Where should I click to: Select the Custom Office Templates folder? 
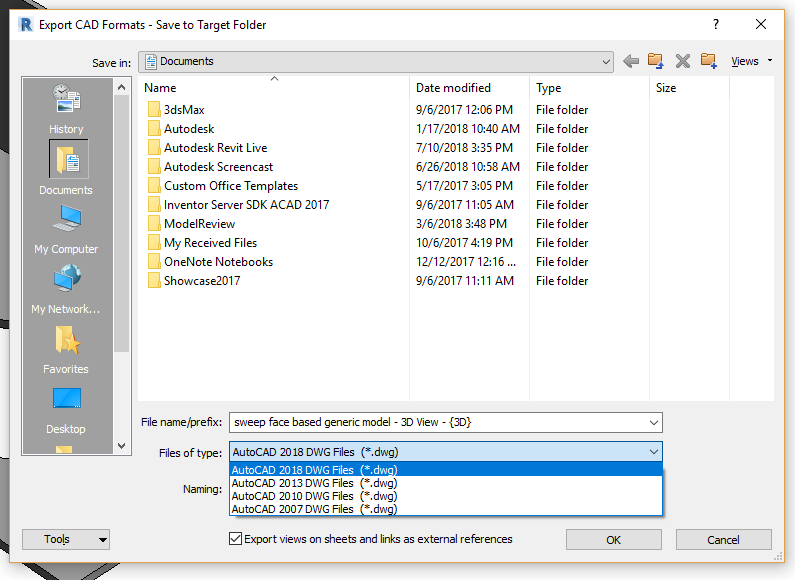point(231,186)
